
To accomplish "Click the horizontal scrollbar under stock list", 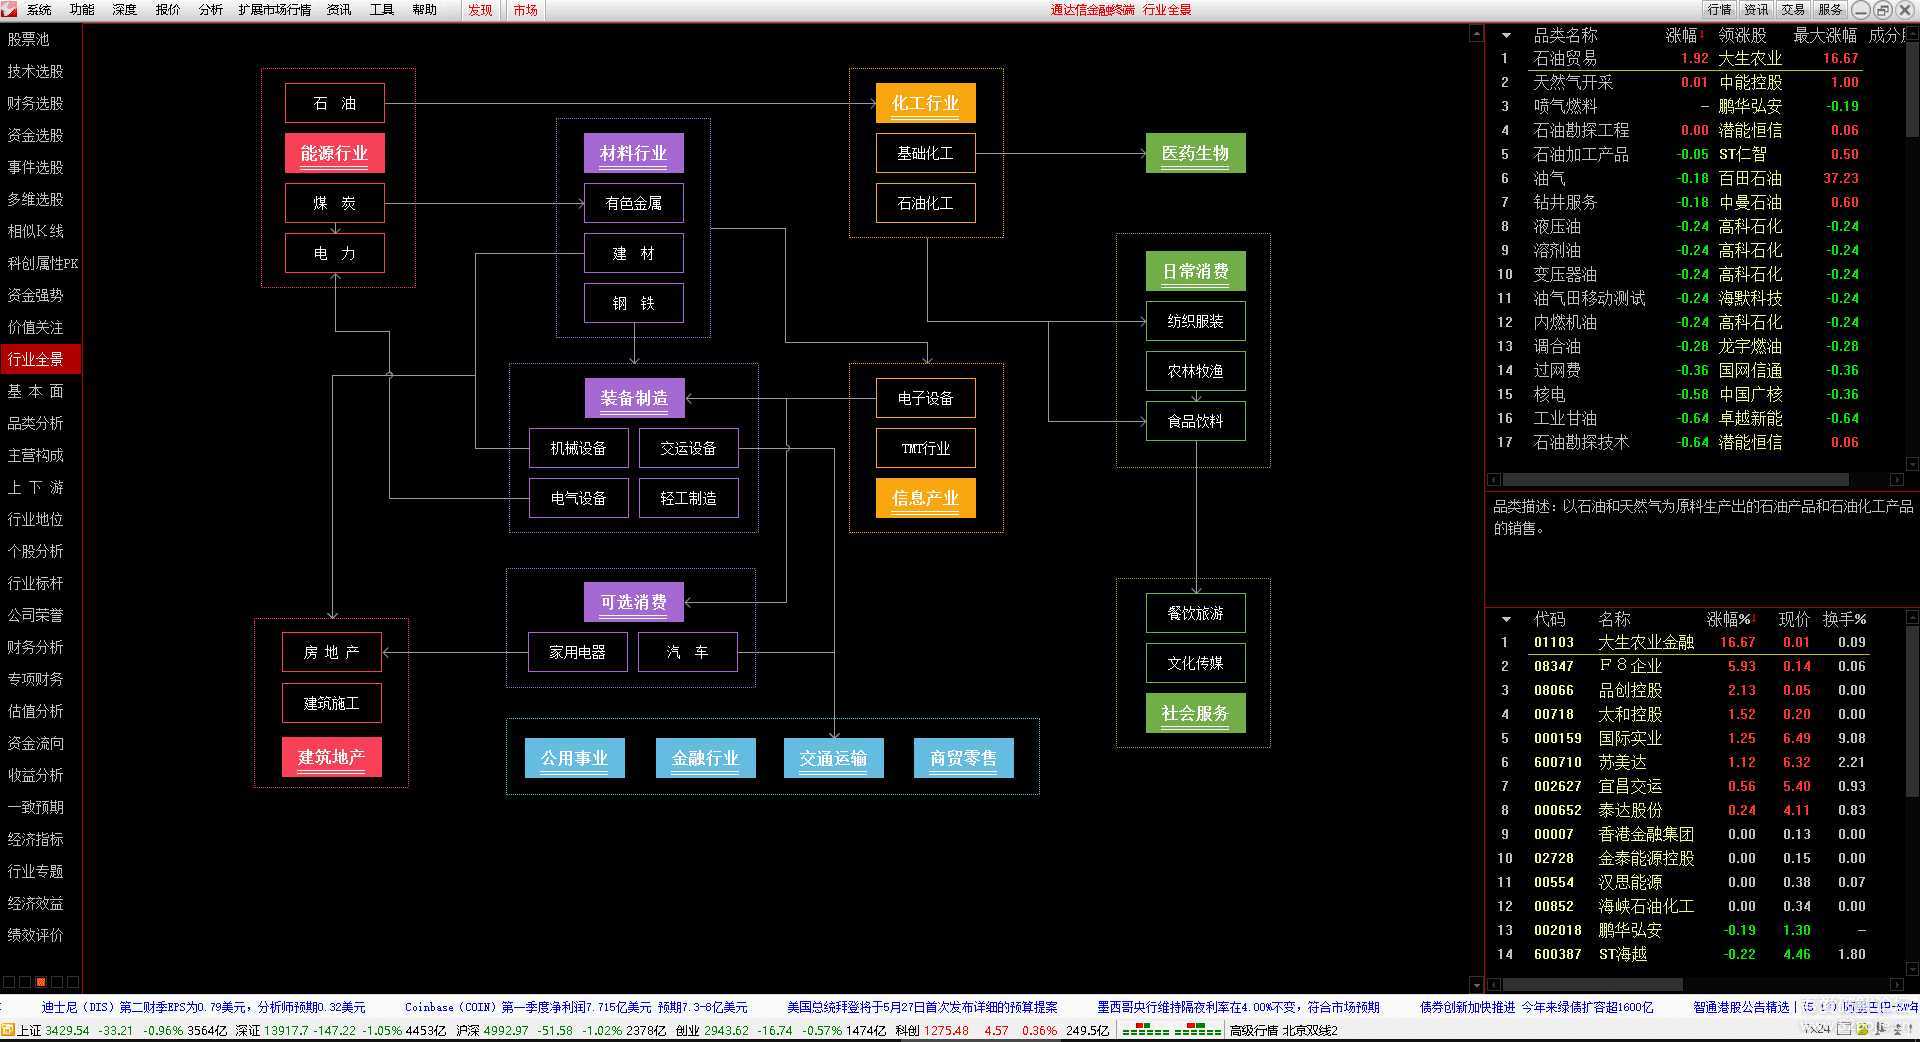I will coord(1600,985).
